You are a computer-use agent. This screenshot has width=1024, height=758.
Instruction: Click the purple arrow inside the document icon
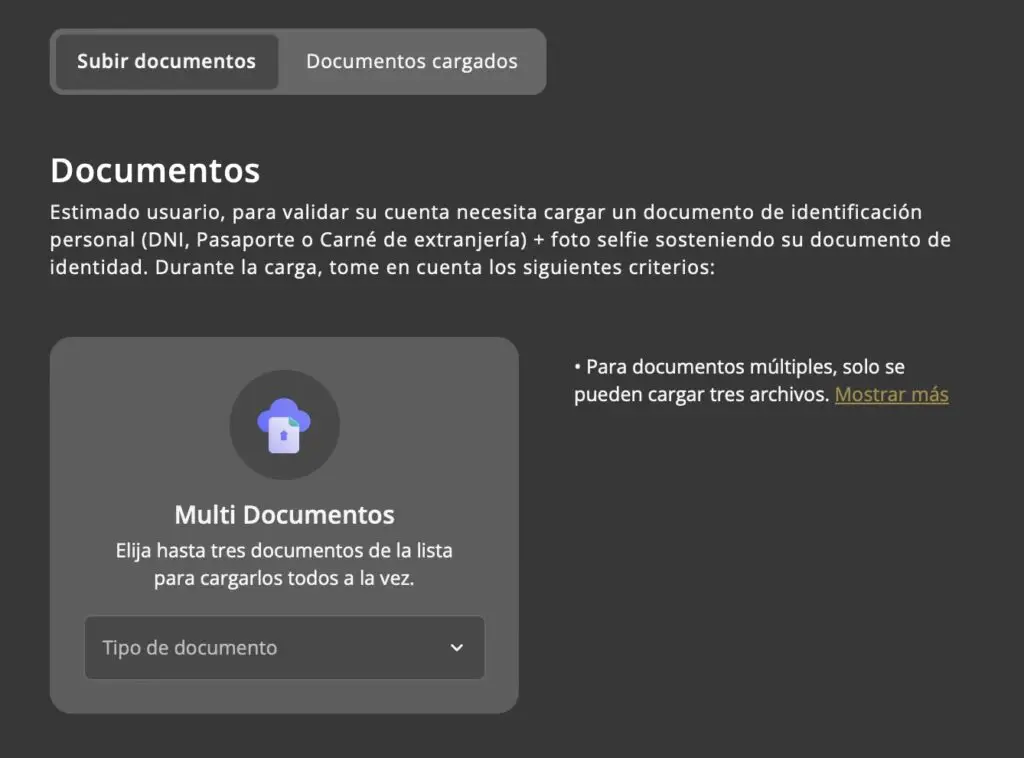pos(284,434)
